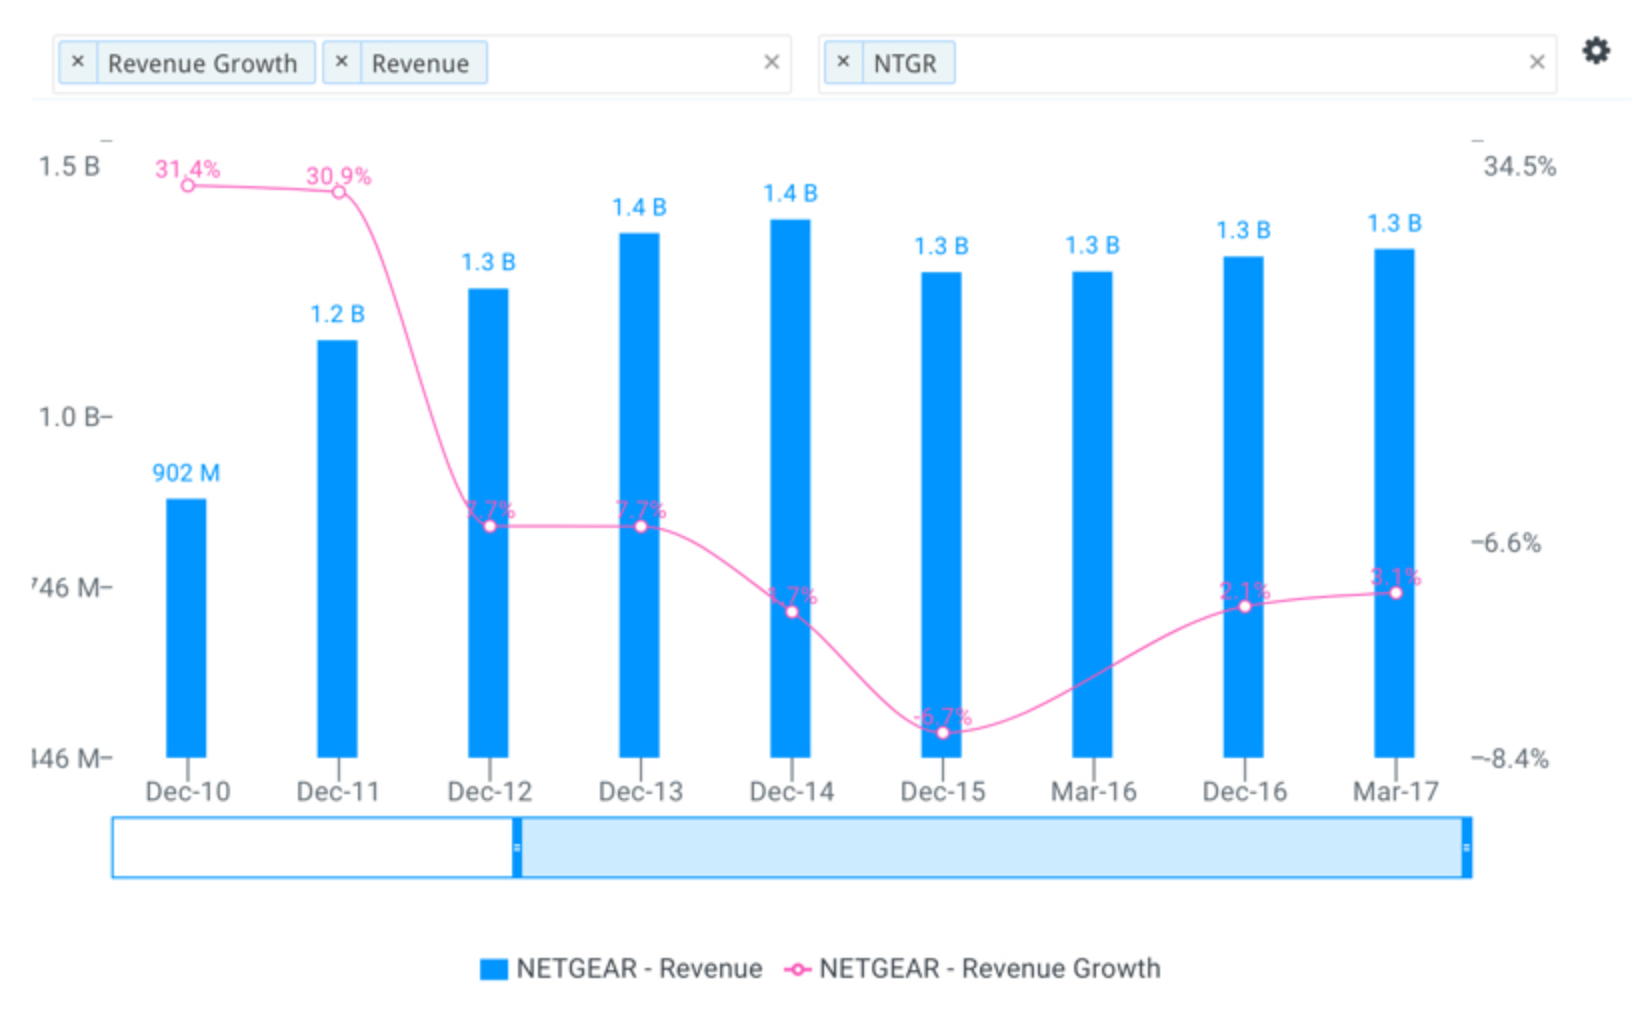Click the right handle of range slider

[x=1467, y=848]
